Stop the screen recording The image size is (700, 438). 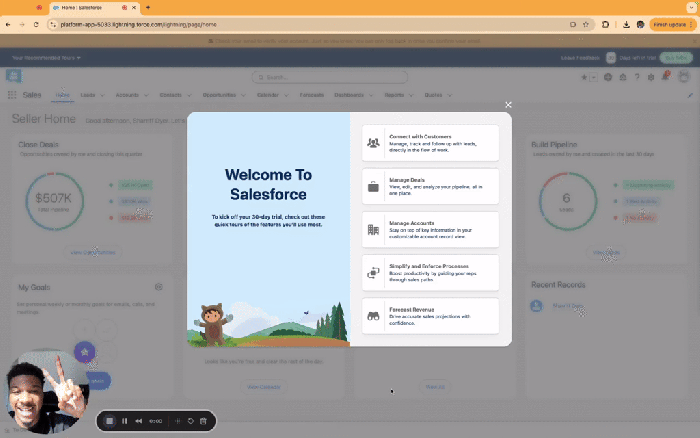coord(110,421)
